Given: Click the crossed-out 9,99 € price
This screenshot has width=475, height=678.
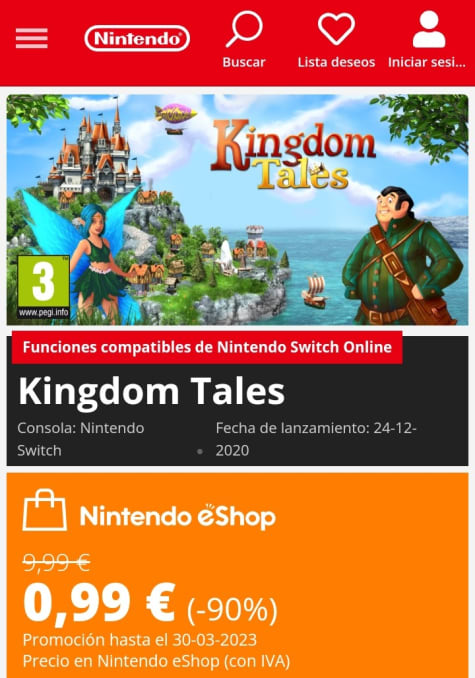Looking at the screenshot, I should [x=56, y=563].
